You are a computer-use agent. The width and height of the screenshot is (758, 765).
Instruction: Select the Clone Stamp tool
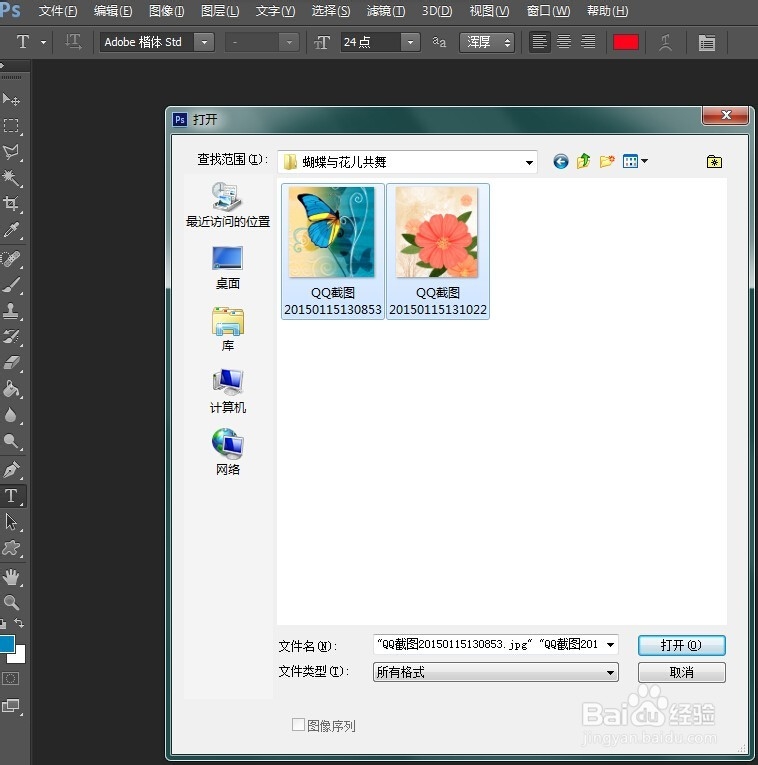[11, 311]
